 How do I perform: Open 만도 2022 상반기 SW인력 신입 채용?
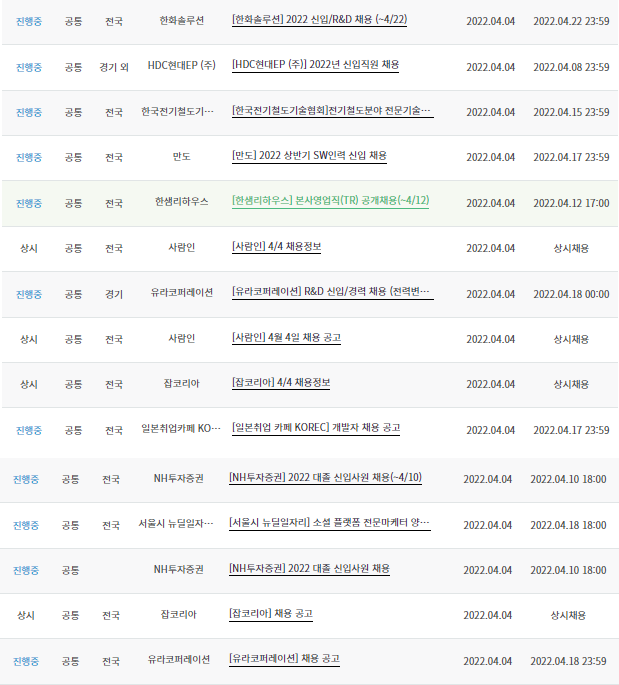click(309, 156)
